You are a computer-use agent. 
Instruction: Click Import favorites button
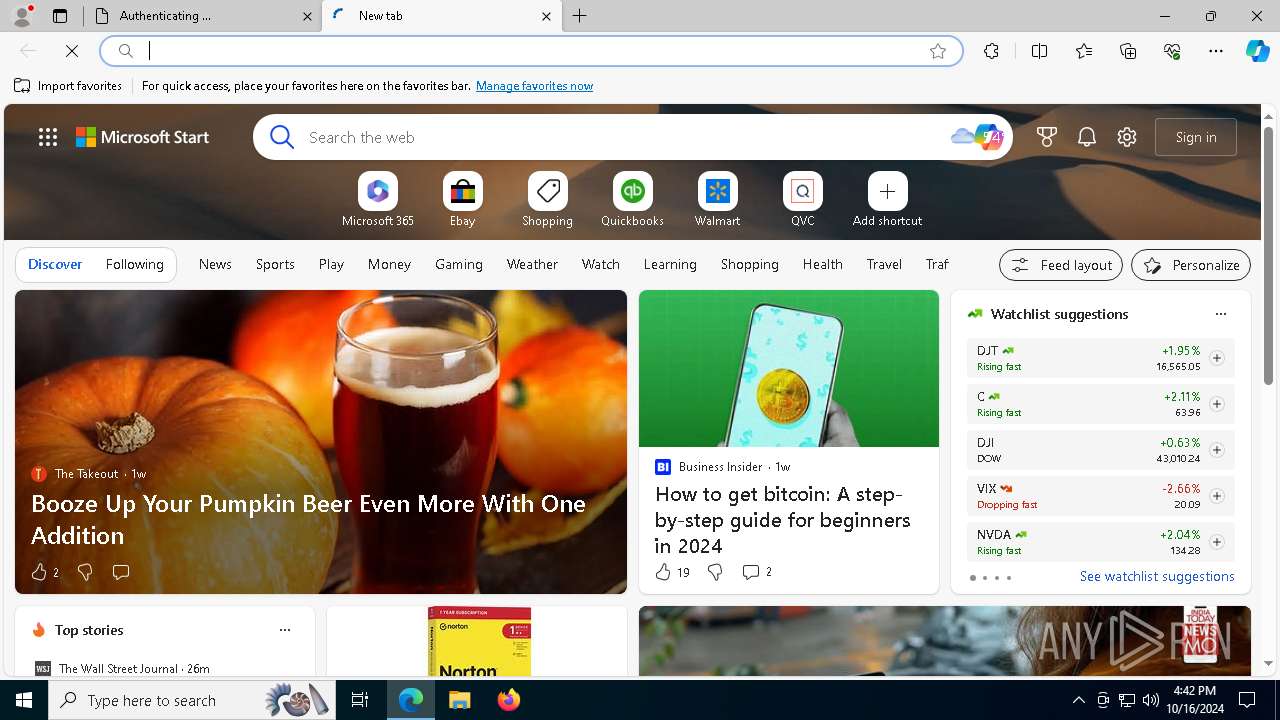(68, 86)
